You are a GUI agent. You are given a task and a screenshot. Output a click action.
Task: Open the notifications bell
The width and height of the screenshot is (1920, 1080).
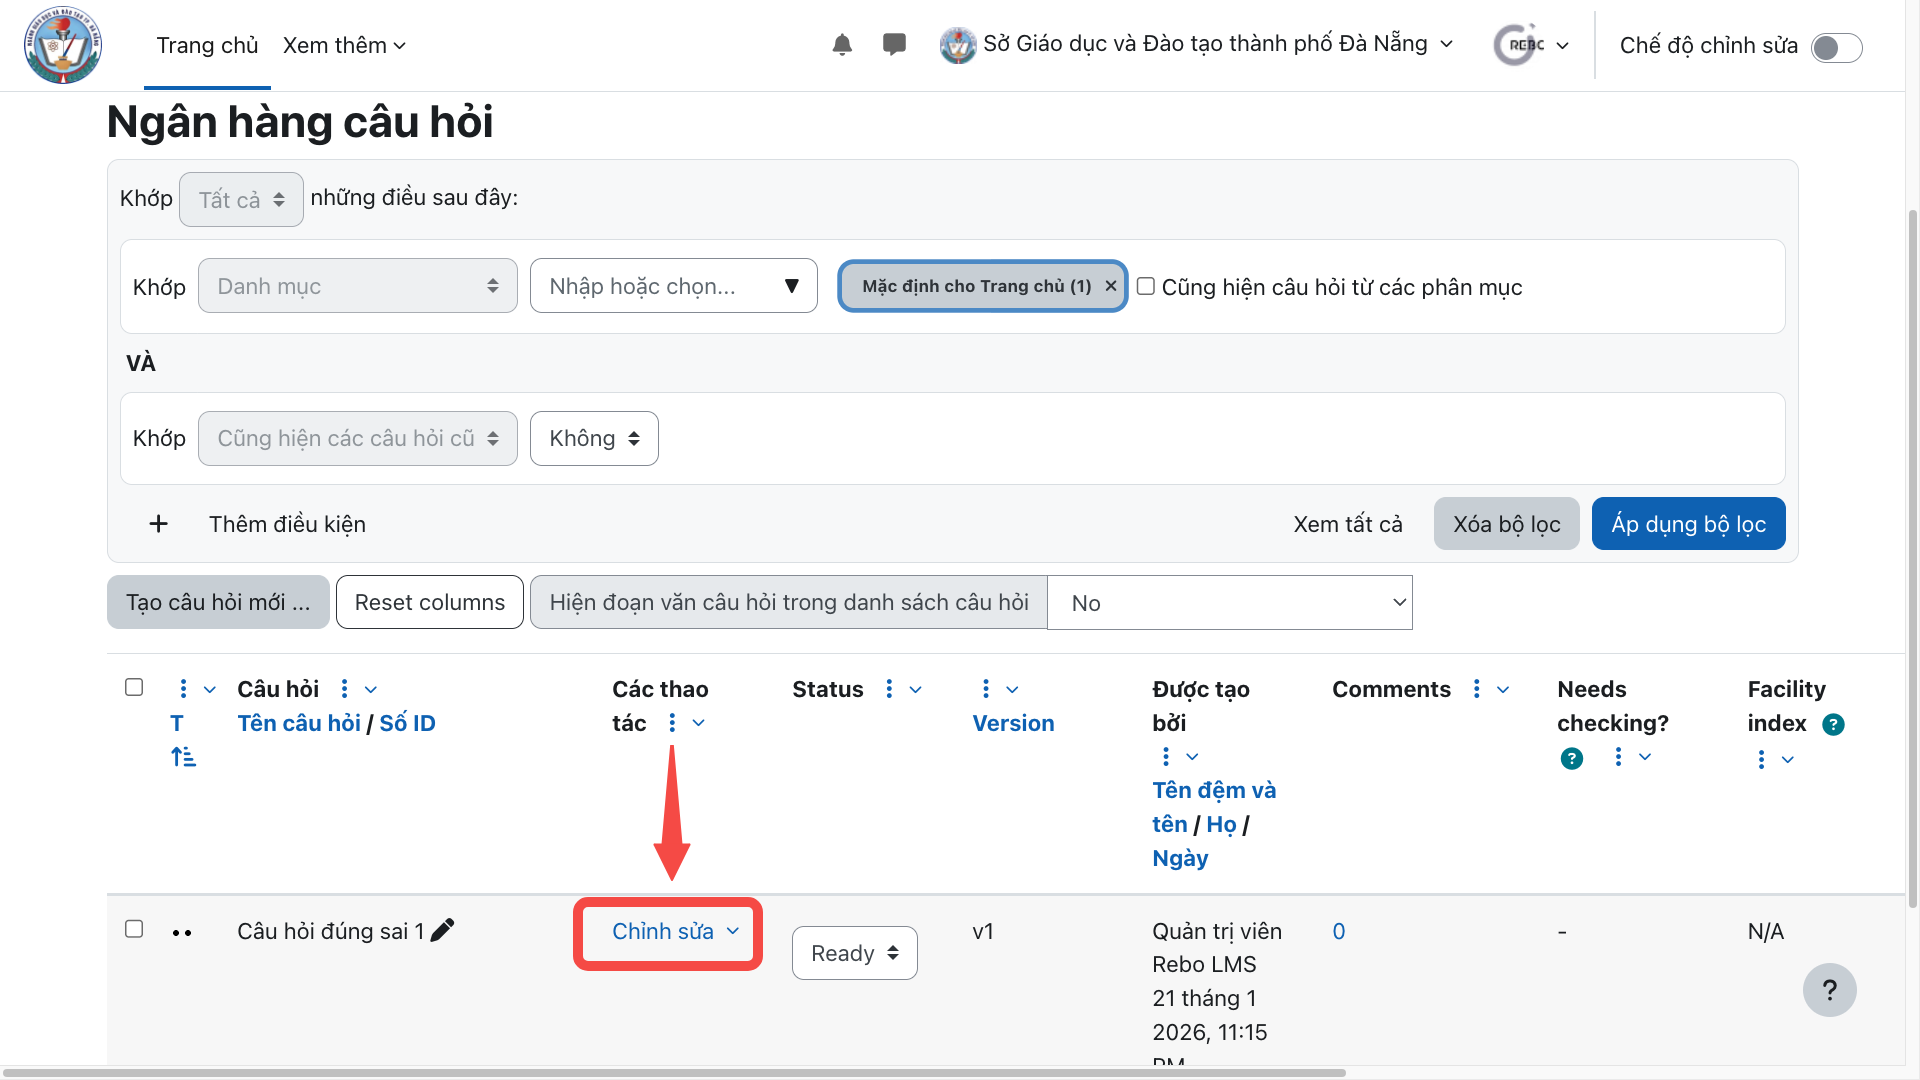842,45
